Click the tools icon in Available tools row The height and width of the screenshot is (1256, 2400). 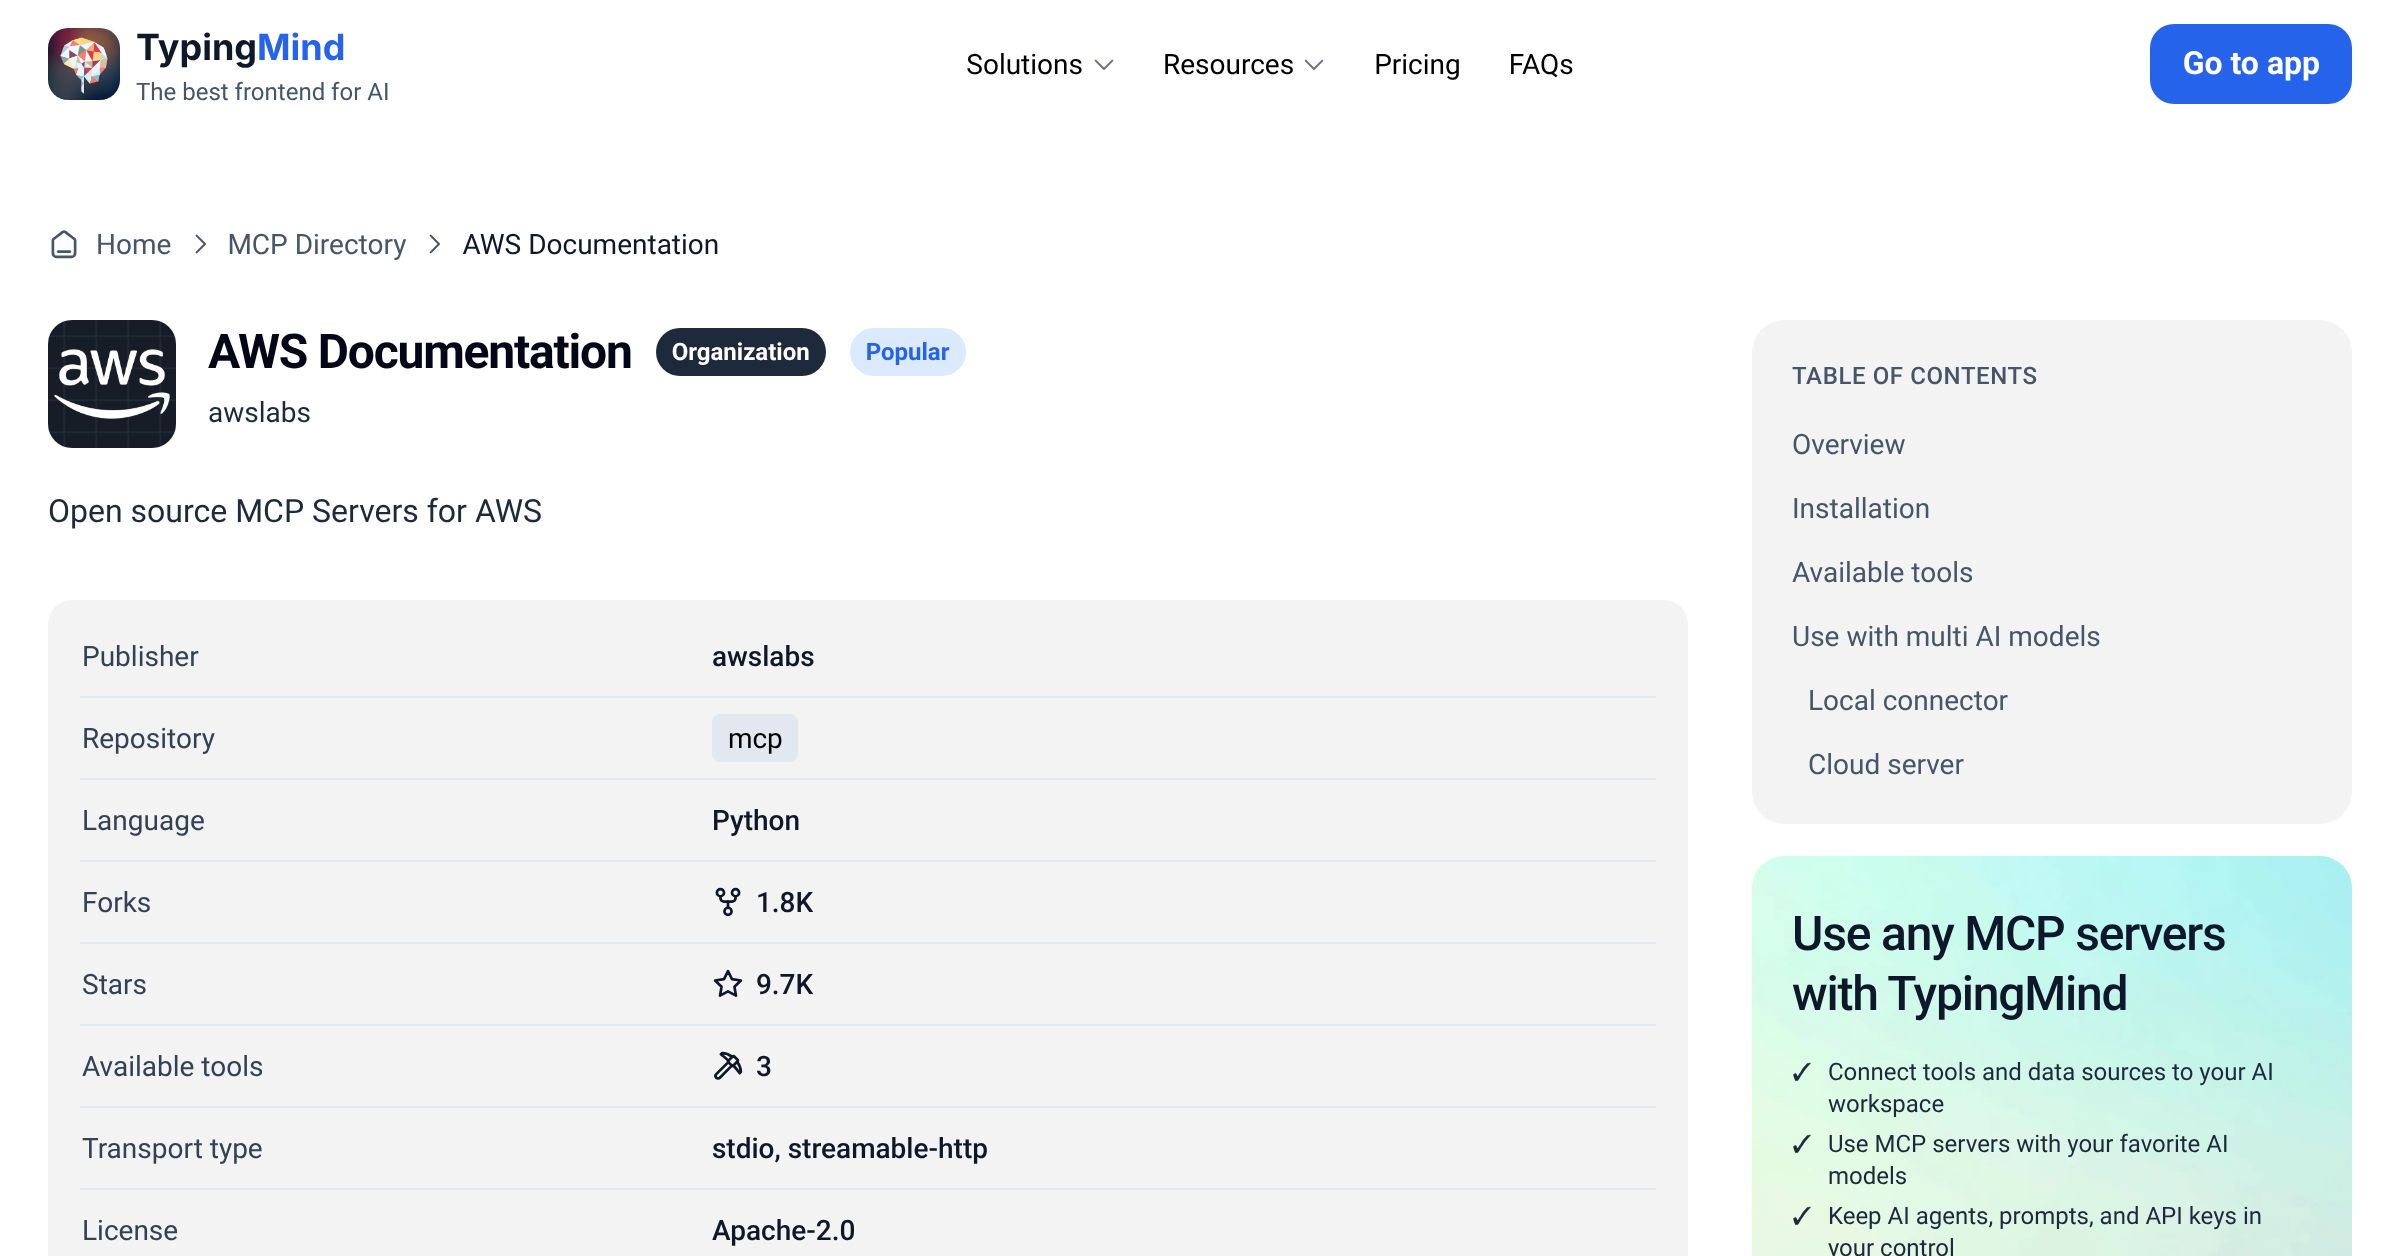click(x=728, y=1066)
